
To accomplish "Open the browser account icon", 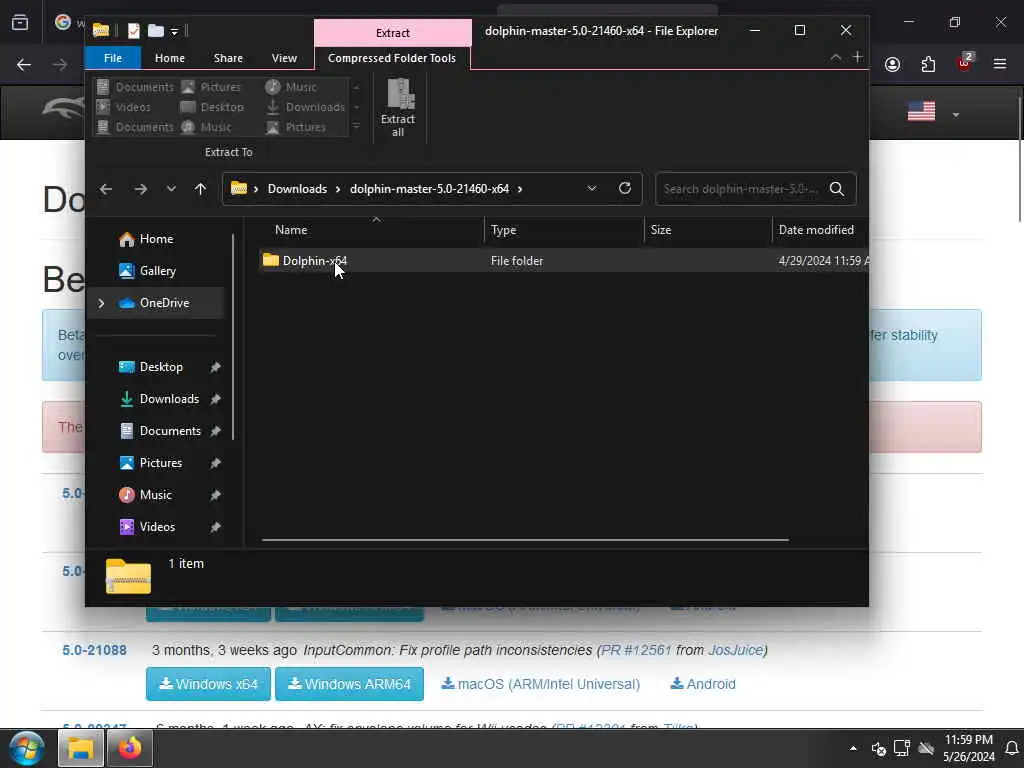I will pyautogui.click(x=892, y=64).
